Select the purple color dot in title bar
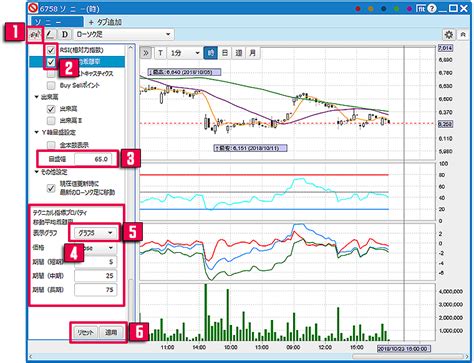This screenshot has width=474, height=363. 409,9
